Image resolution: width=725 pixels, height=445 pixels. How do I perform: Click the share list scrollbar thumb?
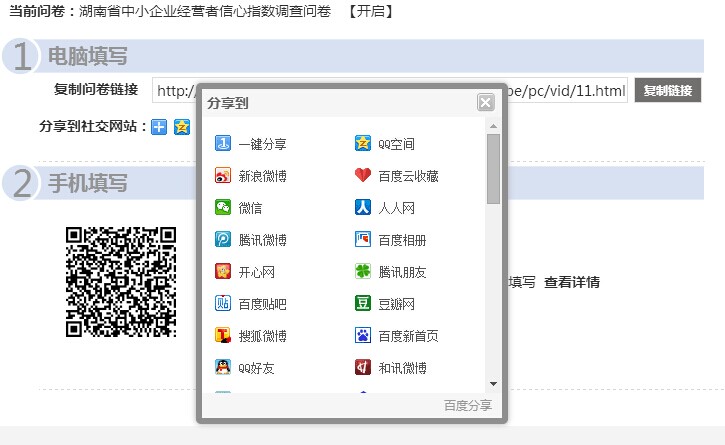pos(493,169)
